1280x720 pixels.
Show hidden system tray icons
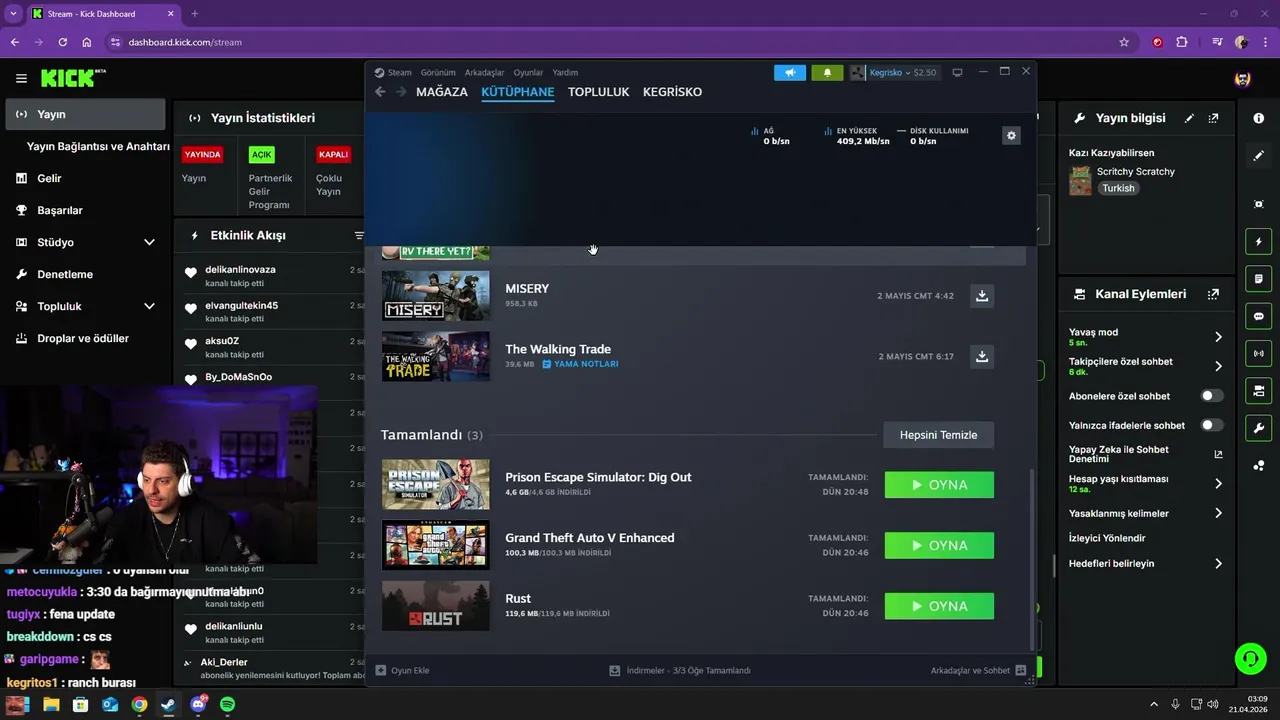[x=1153, y=705]
